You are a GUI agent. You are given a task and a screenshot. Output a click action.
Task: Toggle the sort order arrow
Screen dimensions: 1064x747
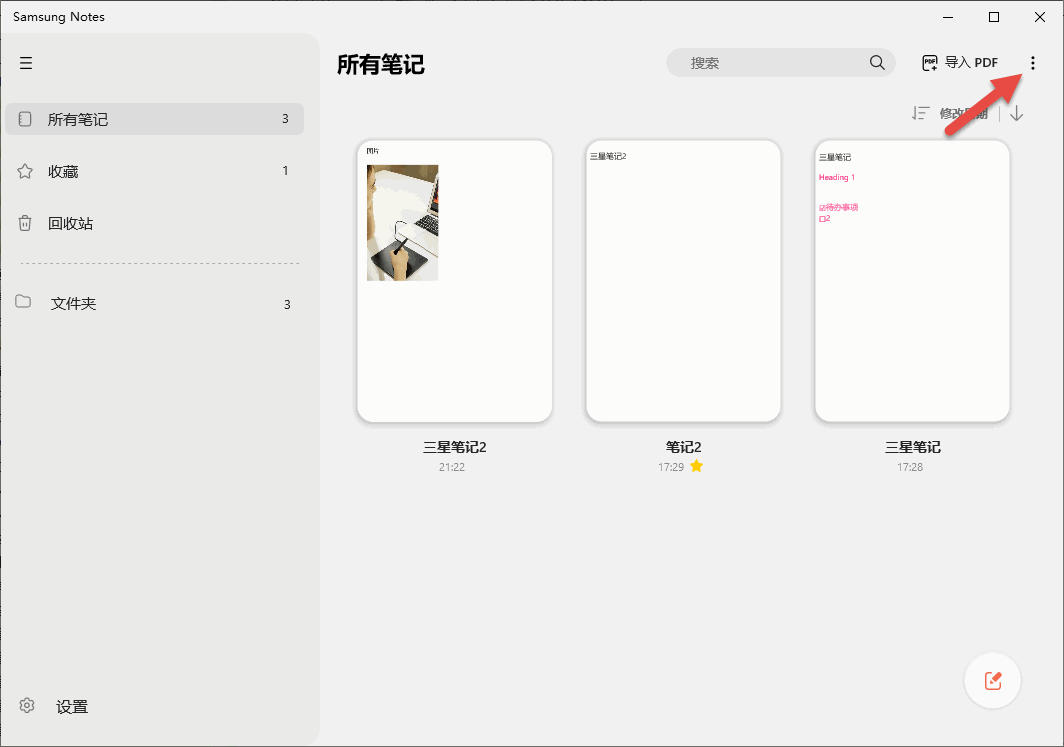(1016, 113)
